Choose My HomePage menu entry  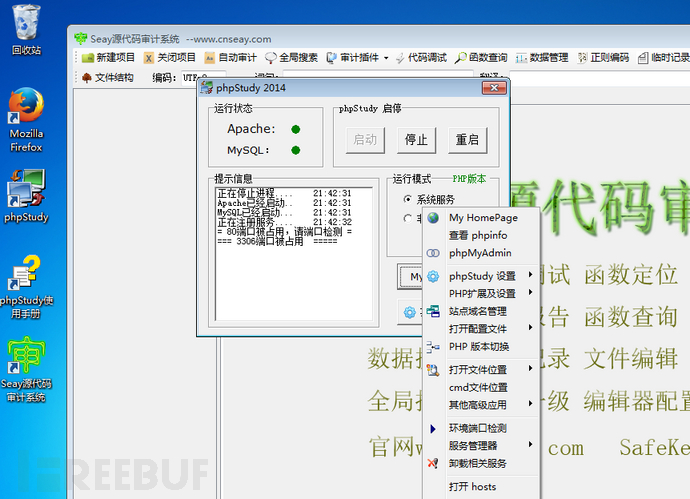481,218
